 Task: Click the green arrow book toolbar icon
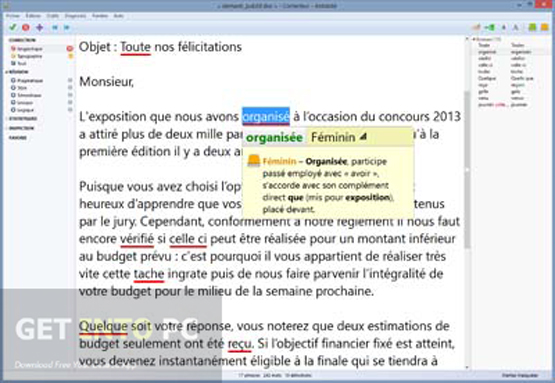490,27
